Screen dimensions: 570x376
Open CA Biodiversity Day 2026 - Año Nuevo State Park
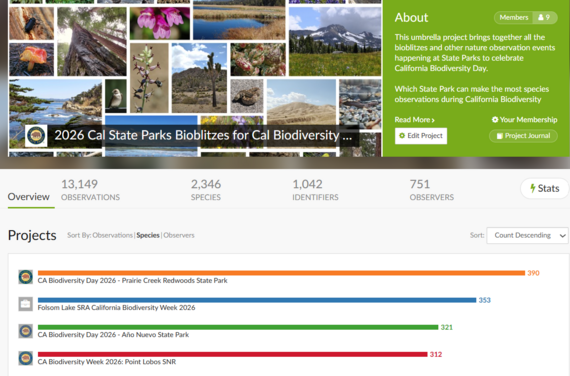tap(113, 335)
